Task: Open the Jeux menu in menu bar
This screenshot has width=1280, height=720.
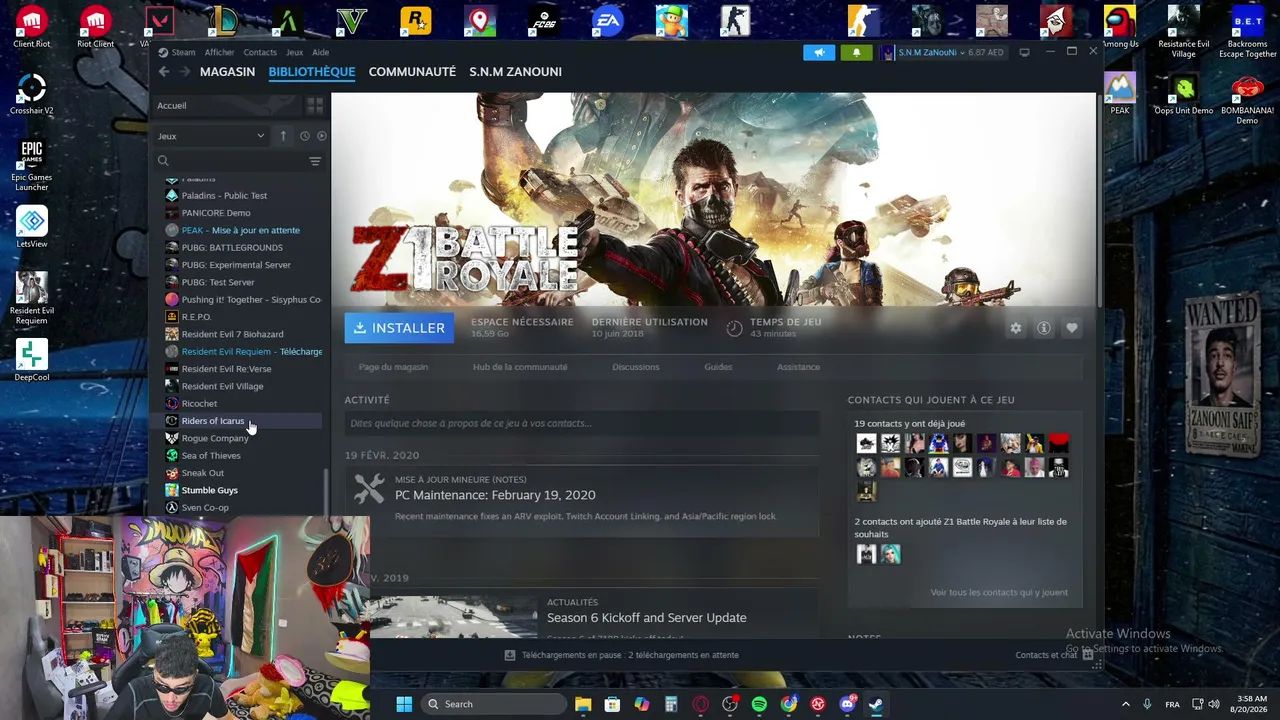Action: click(x=294, y=52)
